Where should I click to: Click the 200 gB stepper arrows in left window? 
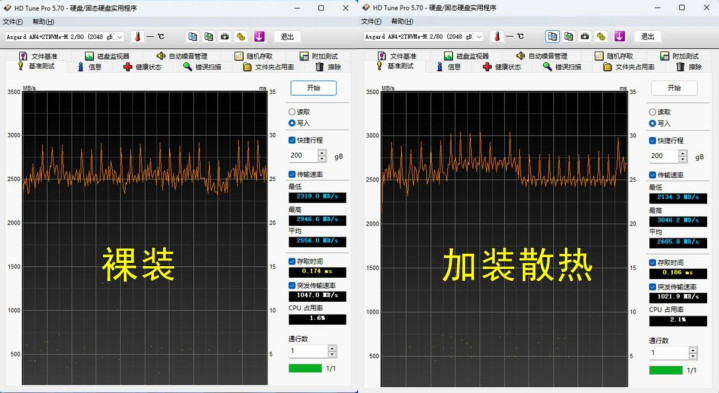[322, 156]
